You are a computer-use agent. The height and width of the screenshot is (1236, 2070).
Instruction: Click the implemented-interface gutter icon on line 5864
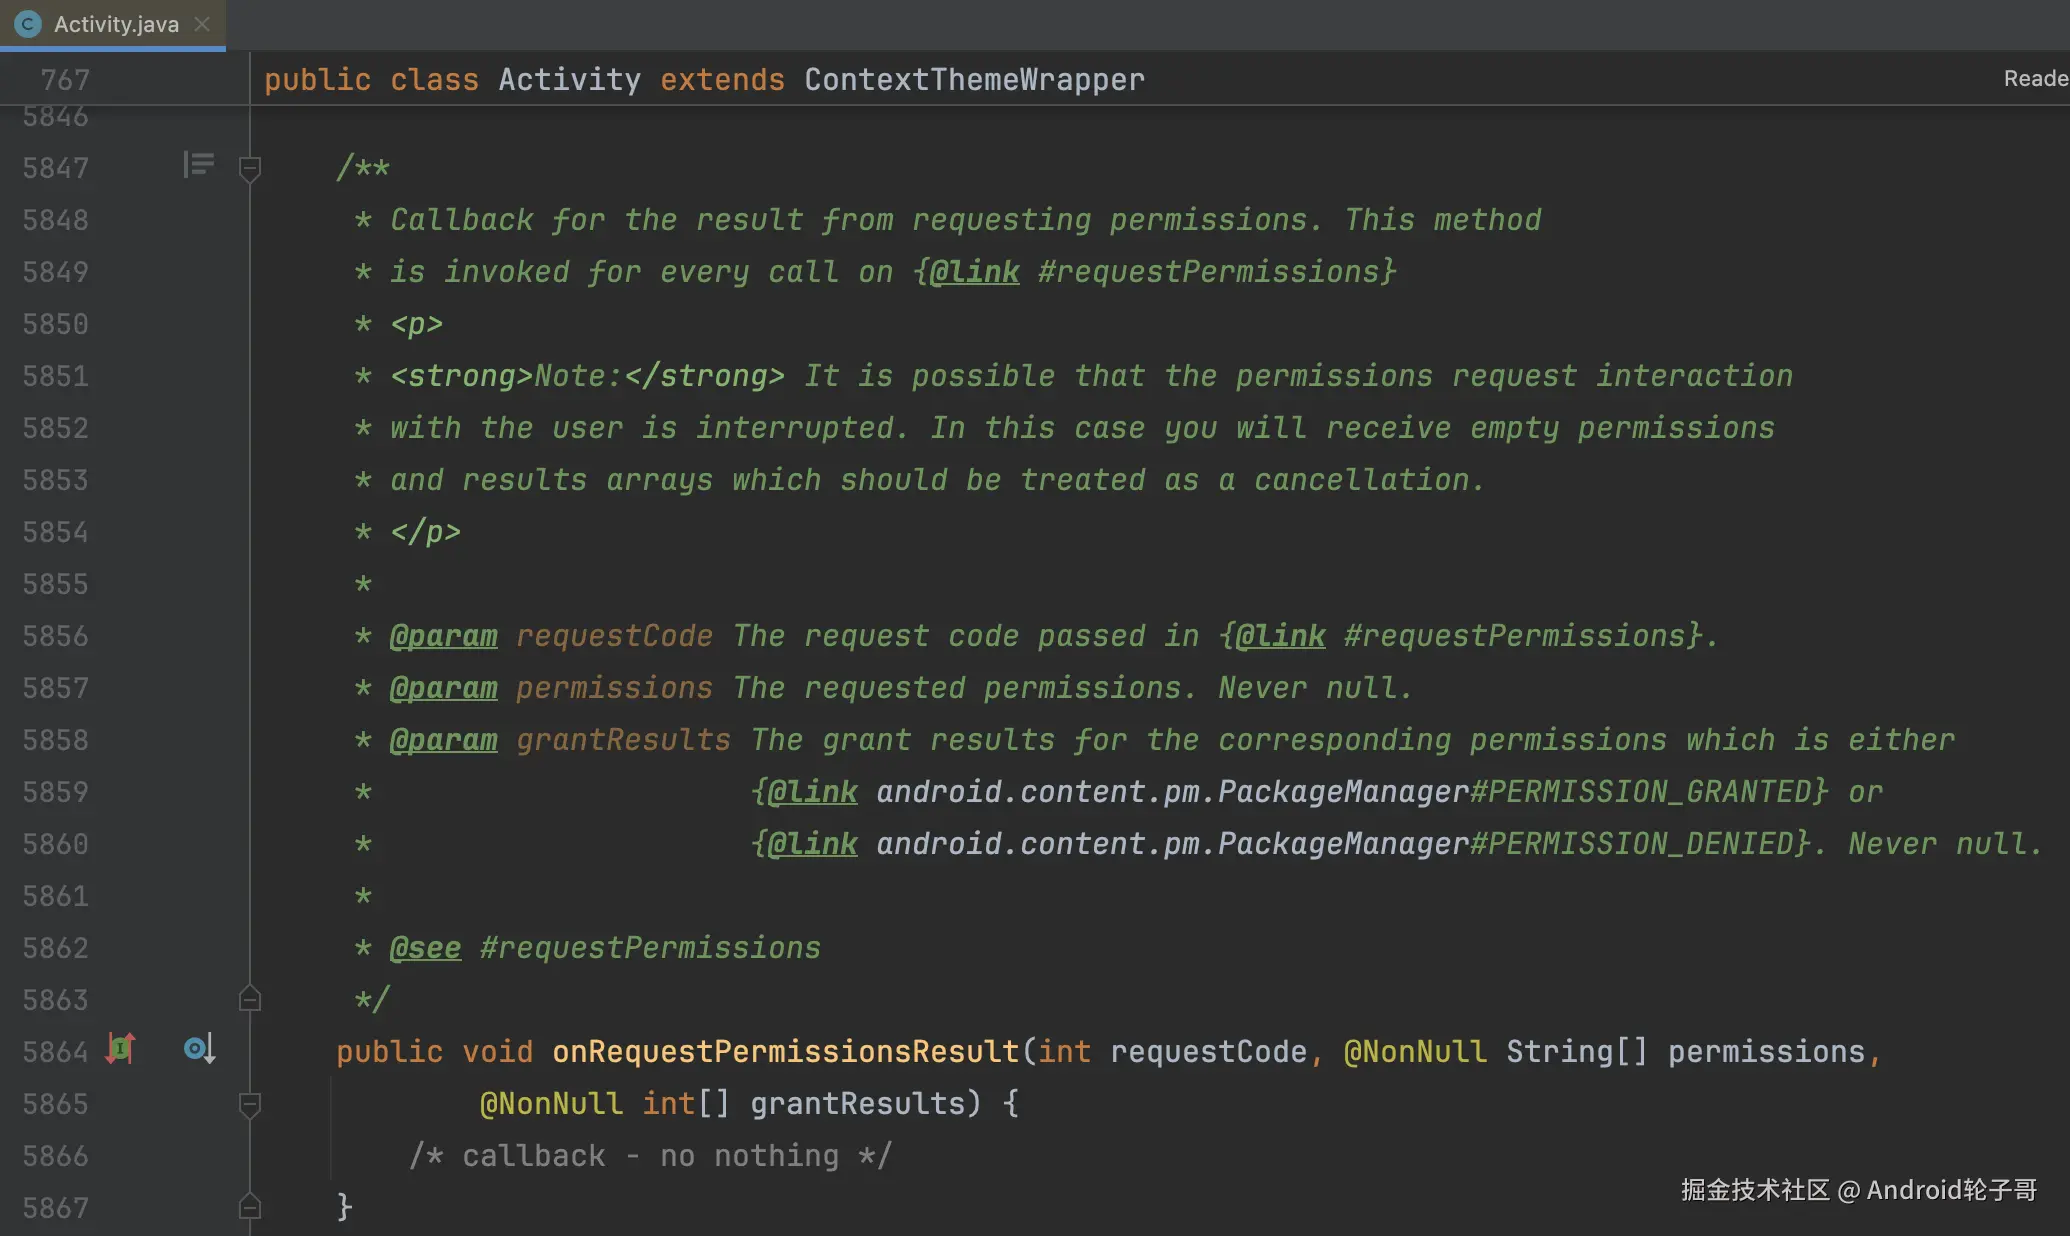click(x=120, y=1049)
